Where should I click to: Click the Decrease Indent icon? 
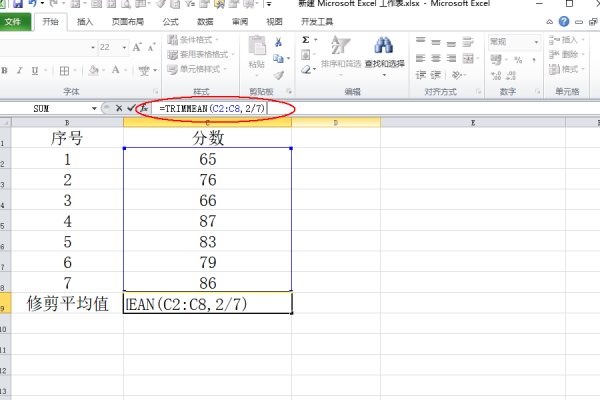pos(421,75)
